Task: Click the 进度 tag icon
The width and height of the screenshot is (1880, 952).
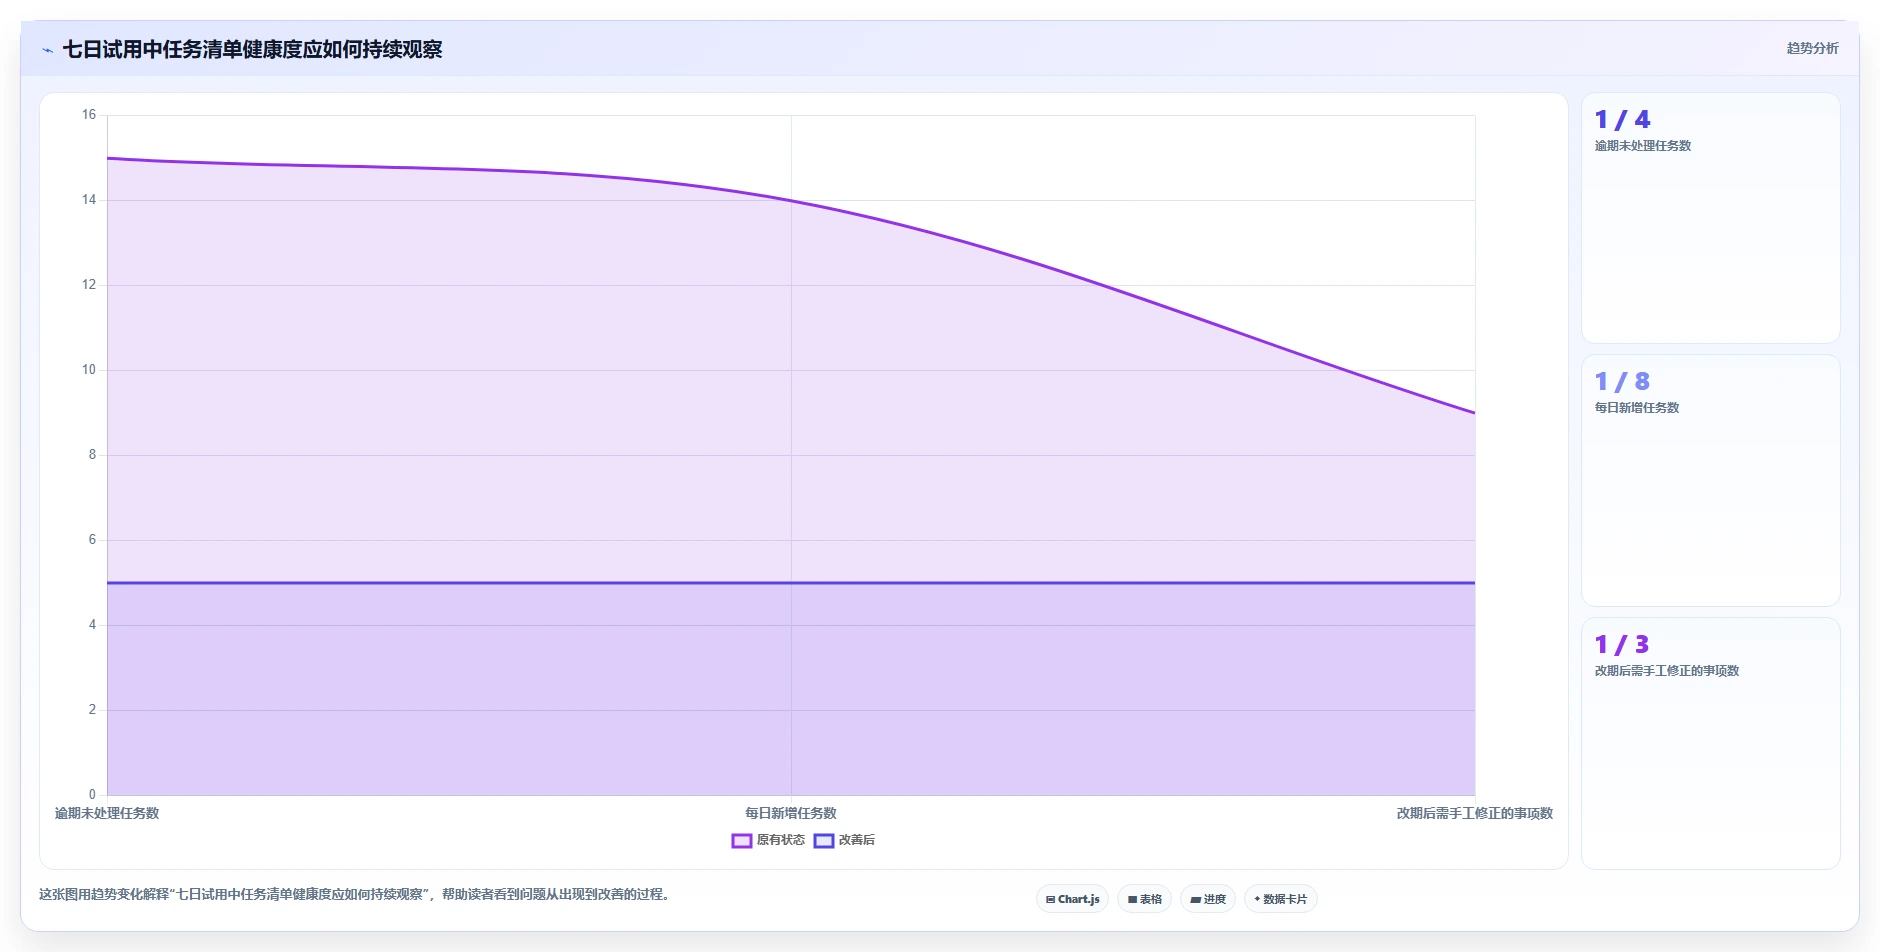Action: tap(1195, 899)
